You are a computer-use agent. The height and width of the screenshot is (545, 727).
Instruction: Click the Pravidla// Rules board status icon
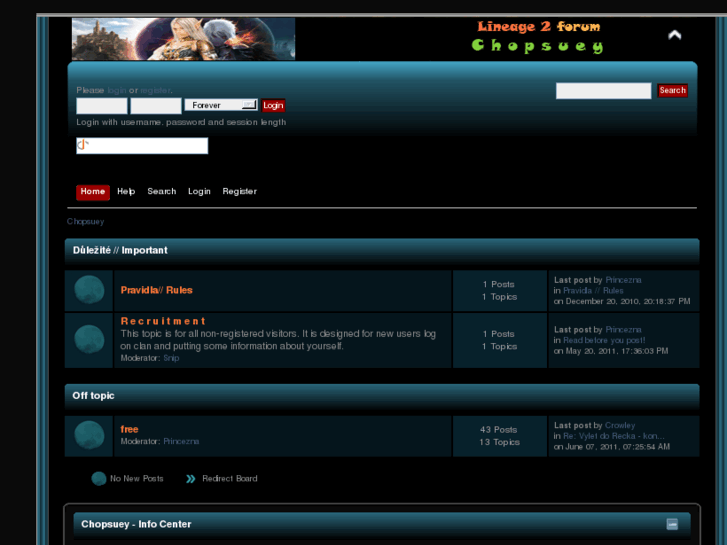click(89, 290)
